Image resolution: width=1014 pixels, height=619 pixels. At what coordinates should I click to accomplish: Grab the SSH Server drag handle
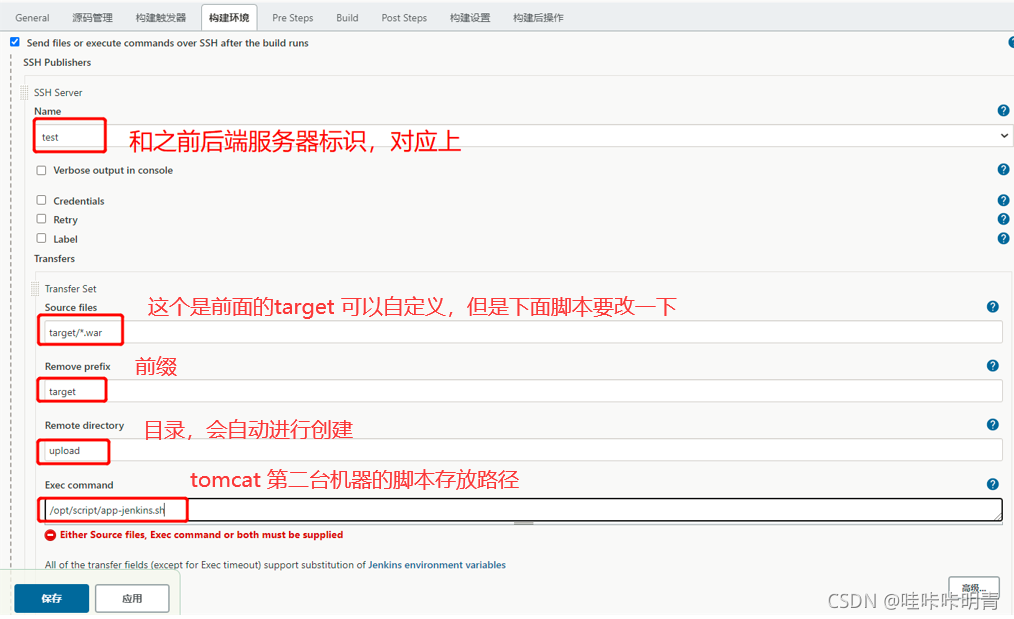click(x=25, y=92)
